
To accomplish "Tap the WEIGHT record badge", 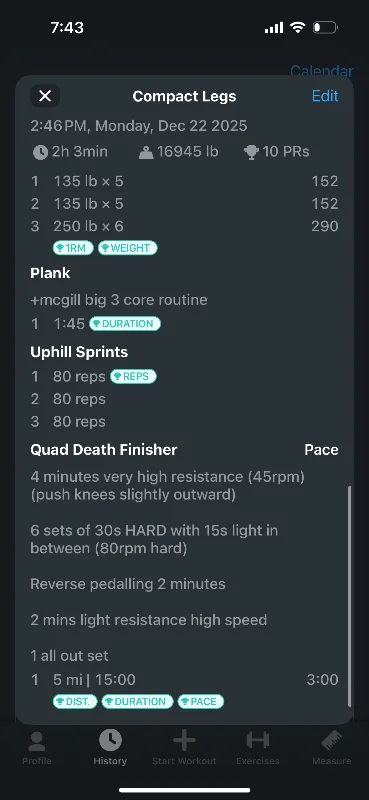I will [x=128, y=248].
